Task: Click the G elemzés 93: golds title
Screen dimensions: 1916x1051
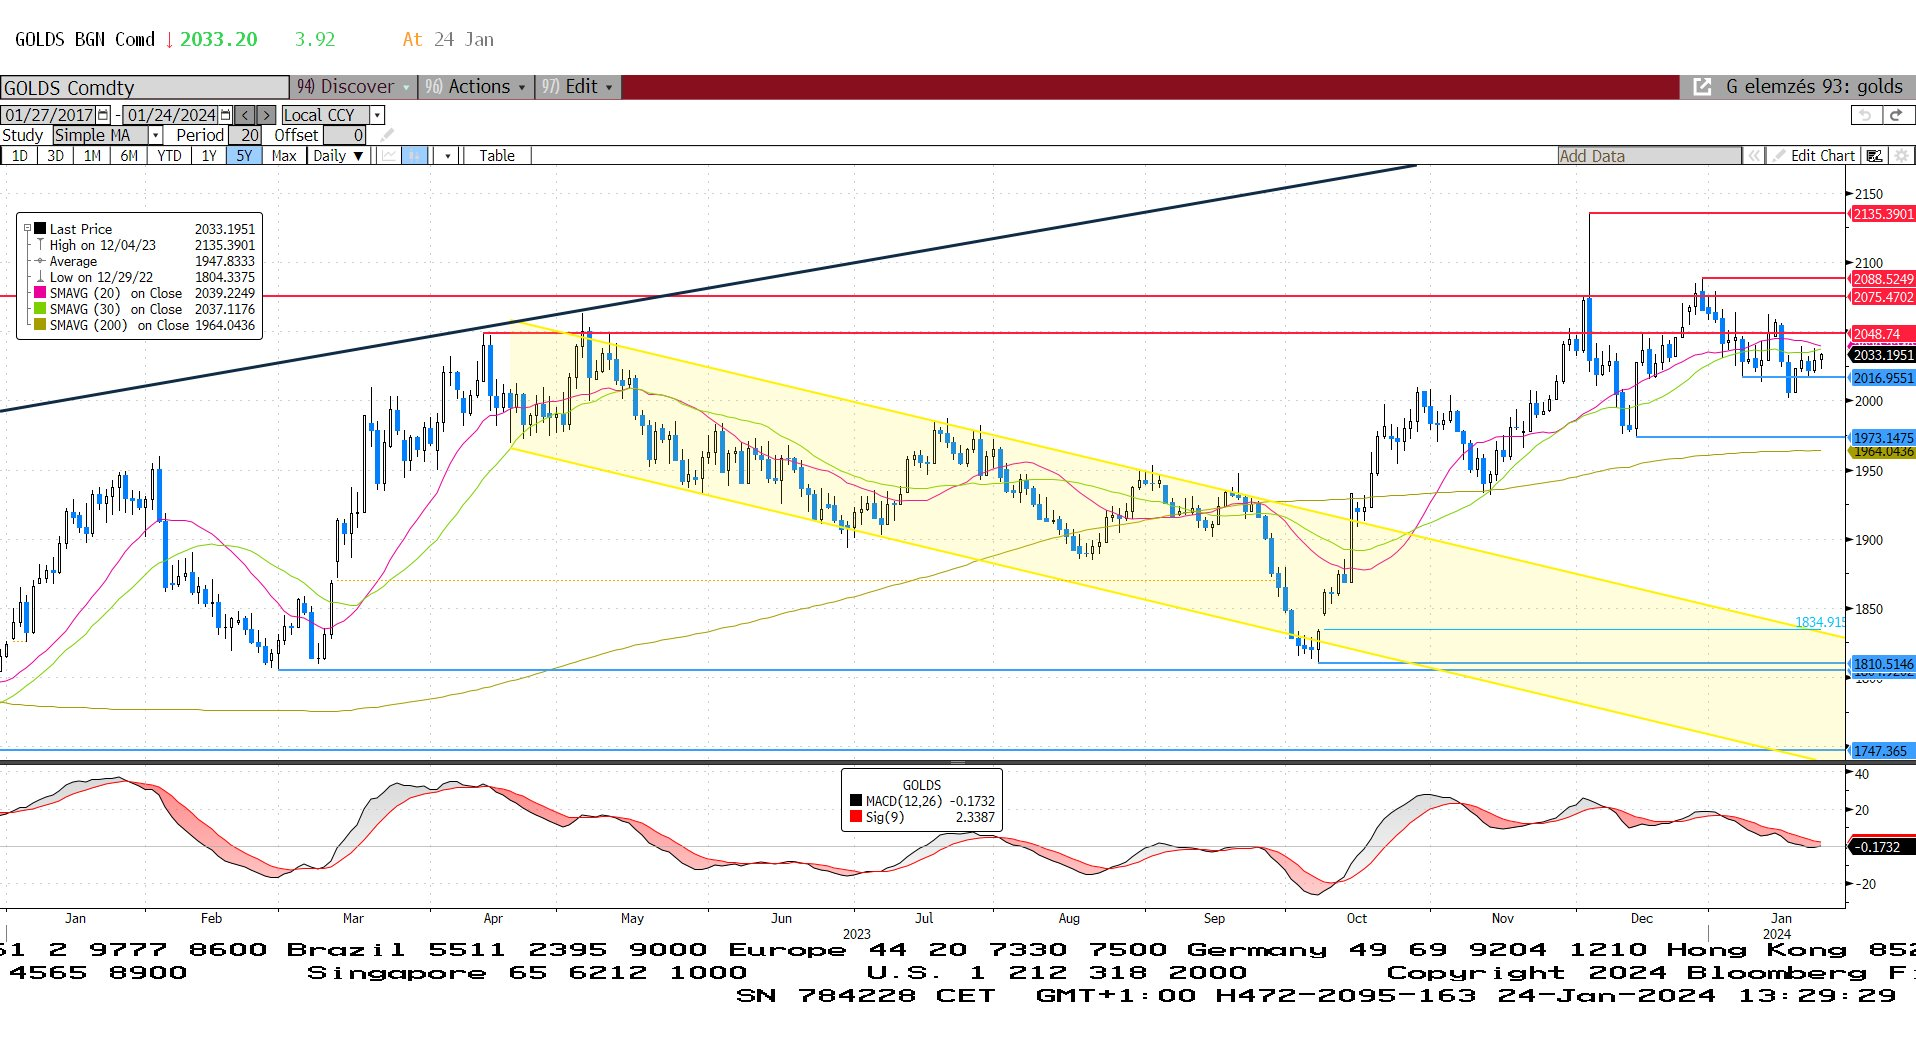Action: tap(1814, 87)
